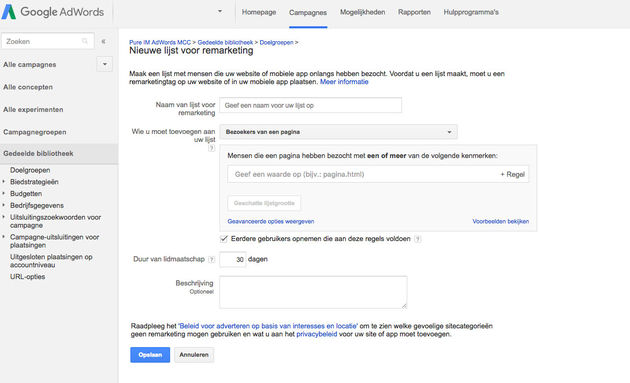Image resolution: width=630 pixels, height=383 pixels.
Task: Expand the Budgetten tree item
Action: pos(4,193)
